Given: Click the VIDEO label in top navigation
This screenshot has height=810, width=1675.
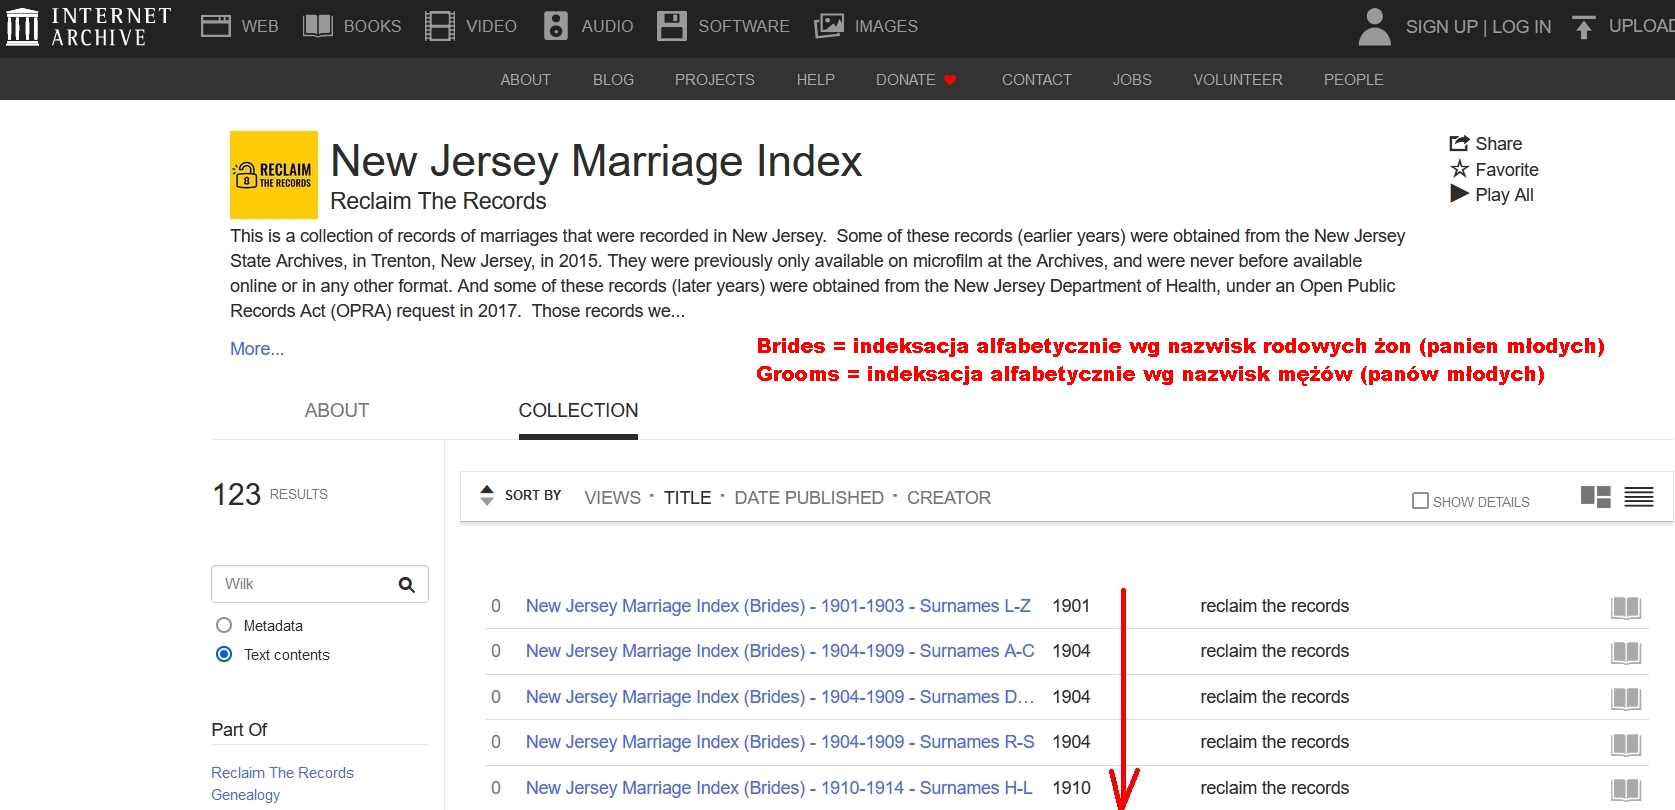Looking at the screenshot, I should (491, 26).
